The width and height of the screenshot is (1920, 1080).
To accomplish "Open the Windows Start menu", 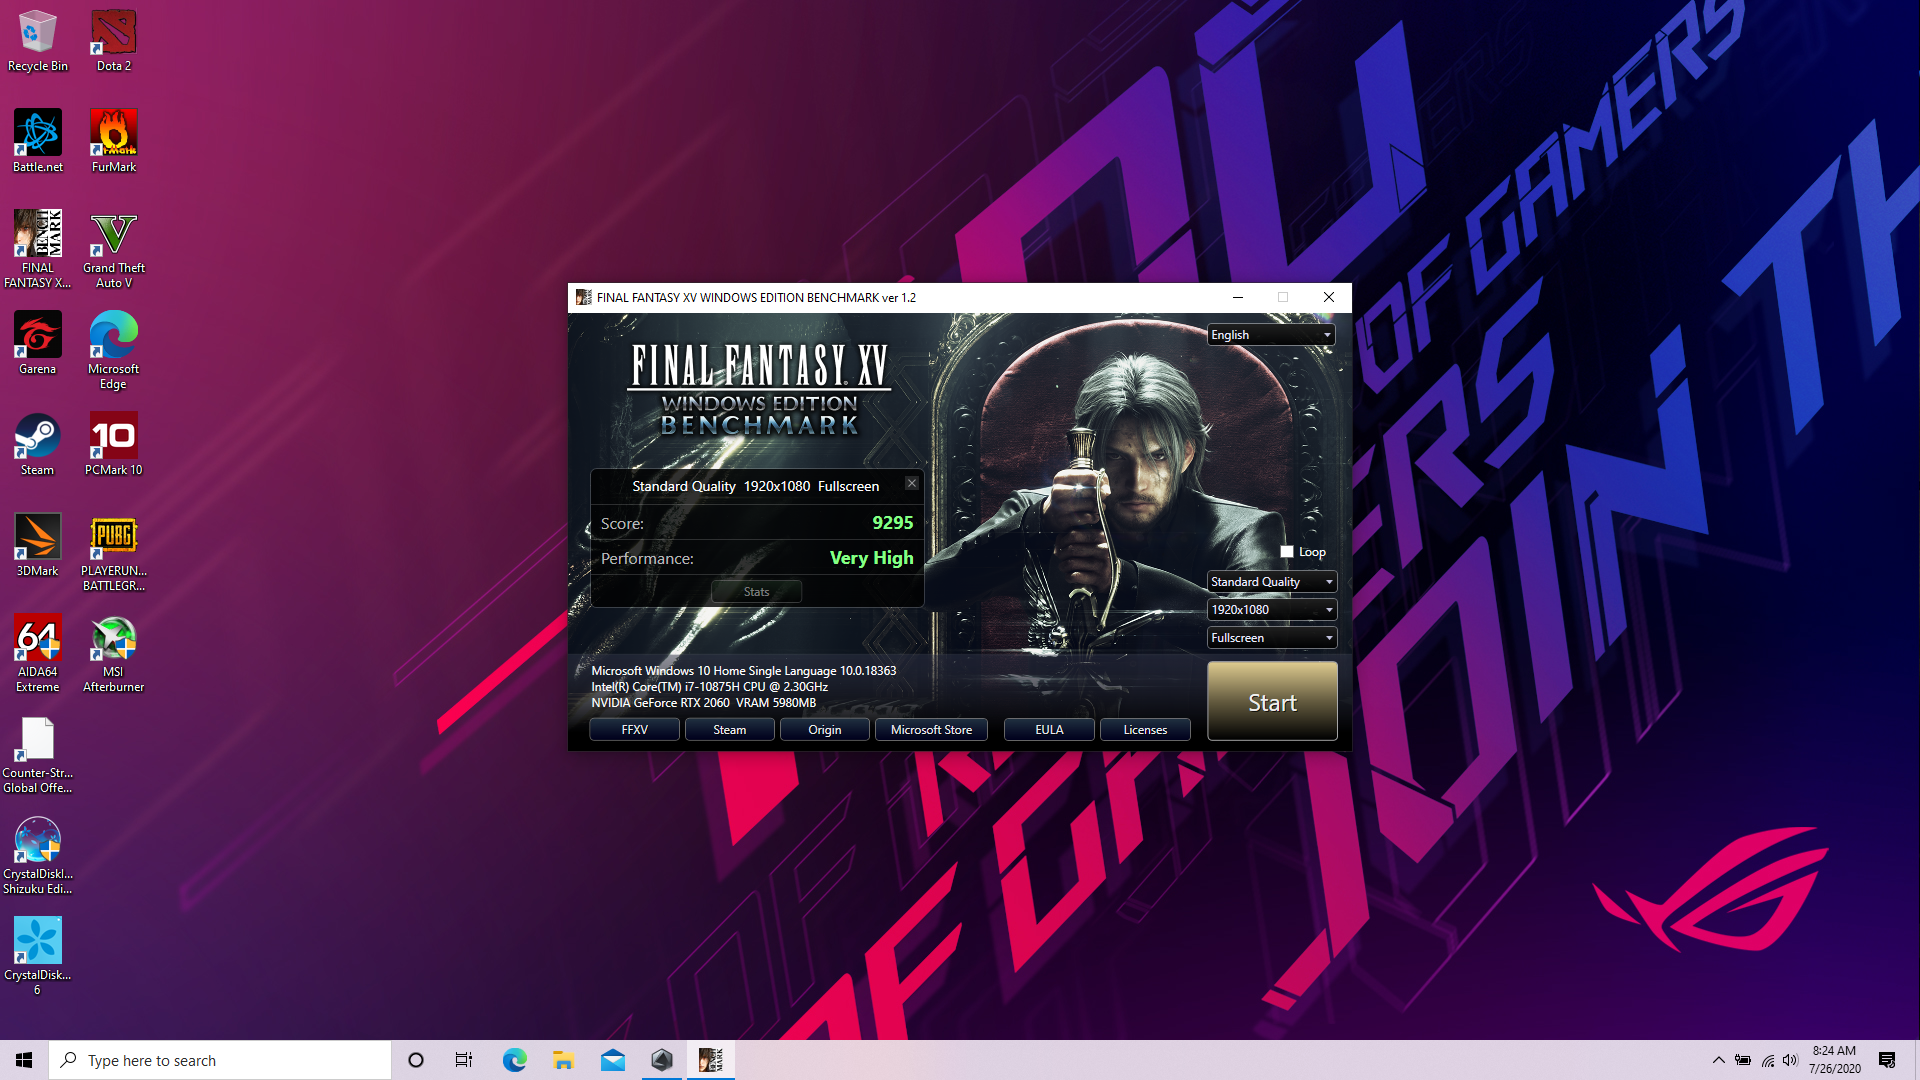I will (x=24, y=1060).
